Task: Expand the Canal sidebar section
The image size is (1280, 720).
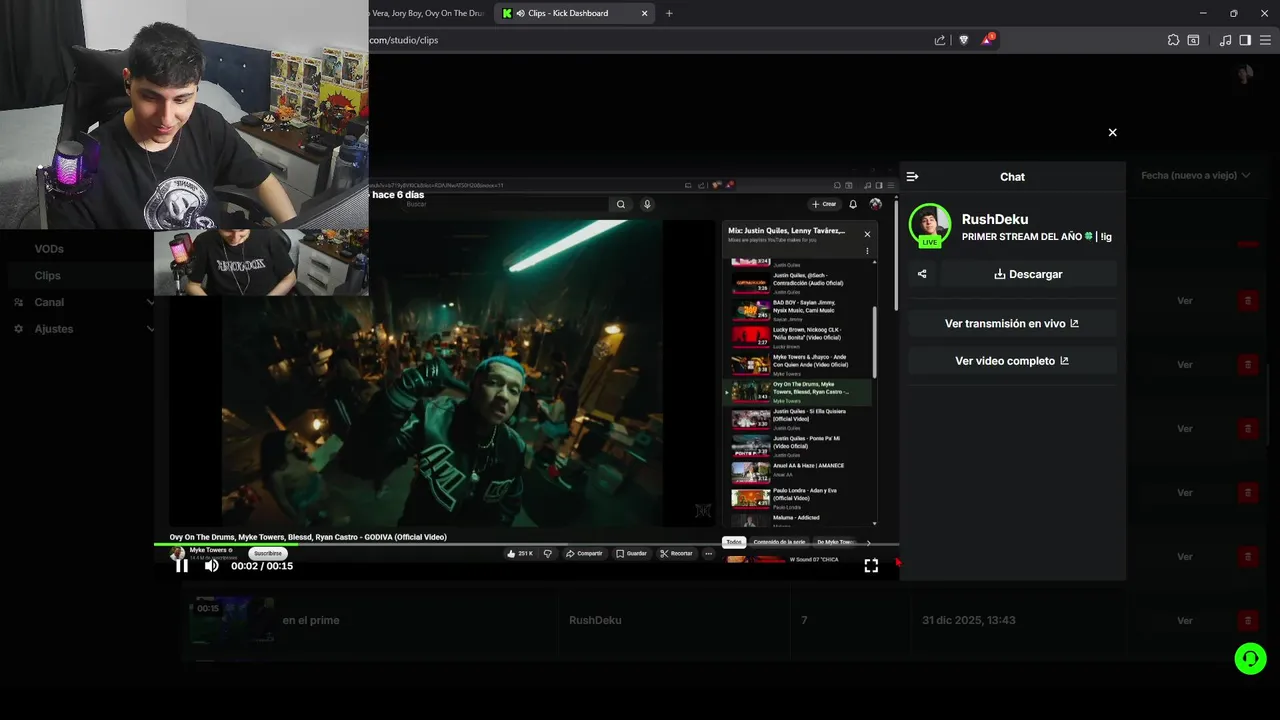Action: click(x=150, y=302)
